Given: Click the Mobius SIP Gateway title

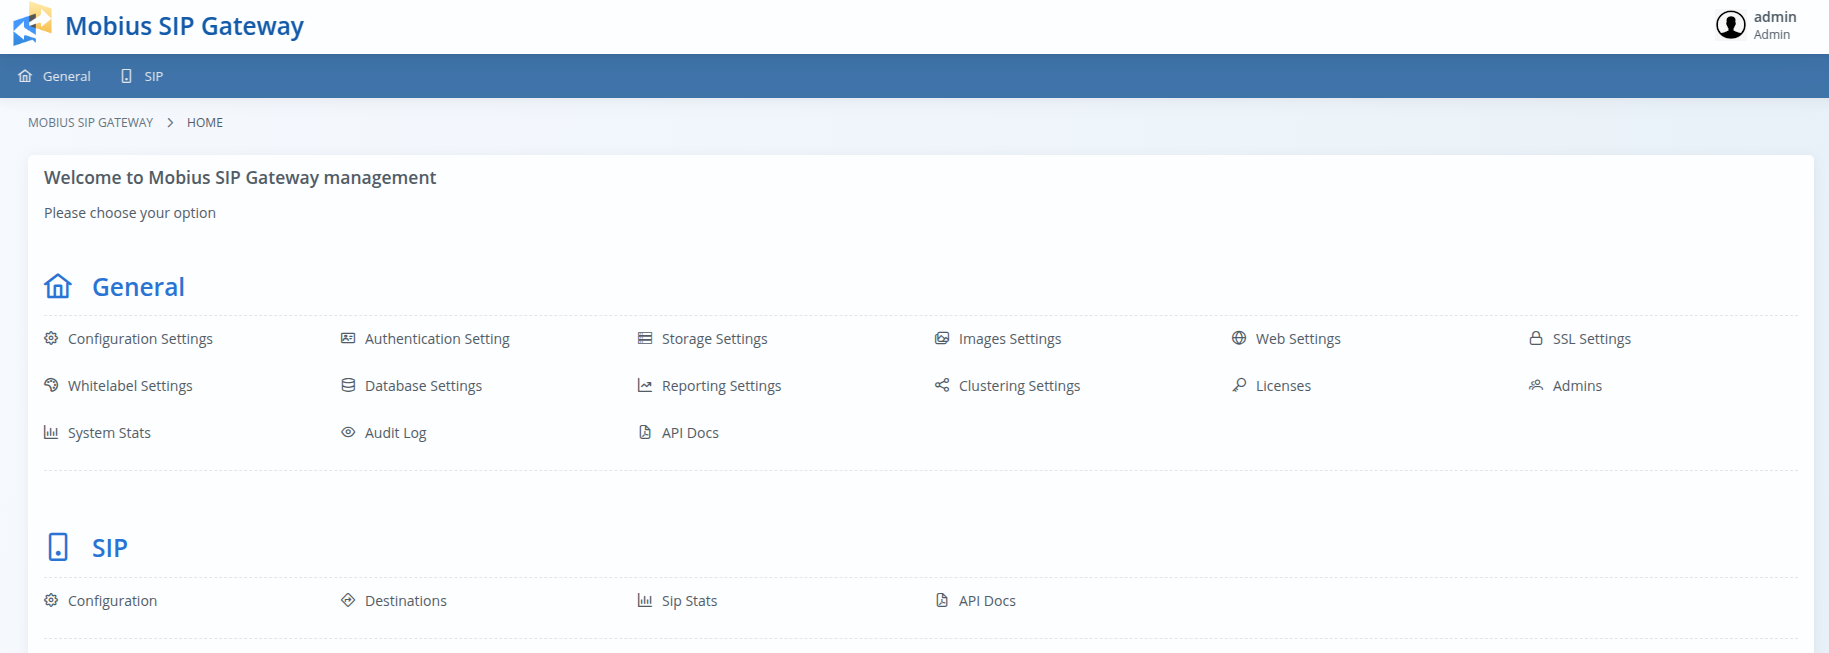Looking at the screenshot, I should click(184, 26).
